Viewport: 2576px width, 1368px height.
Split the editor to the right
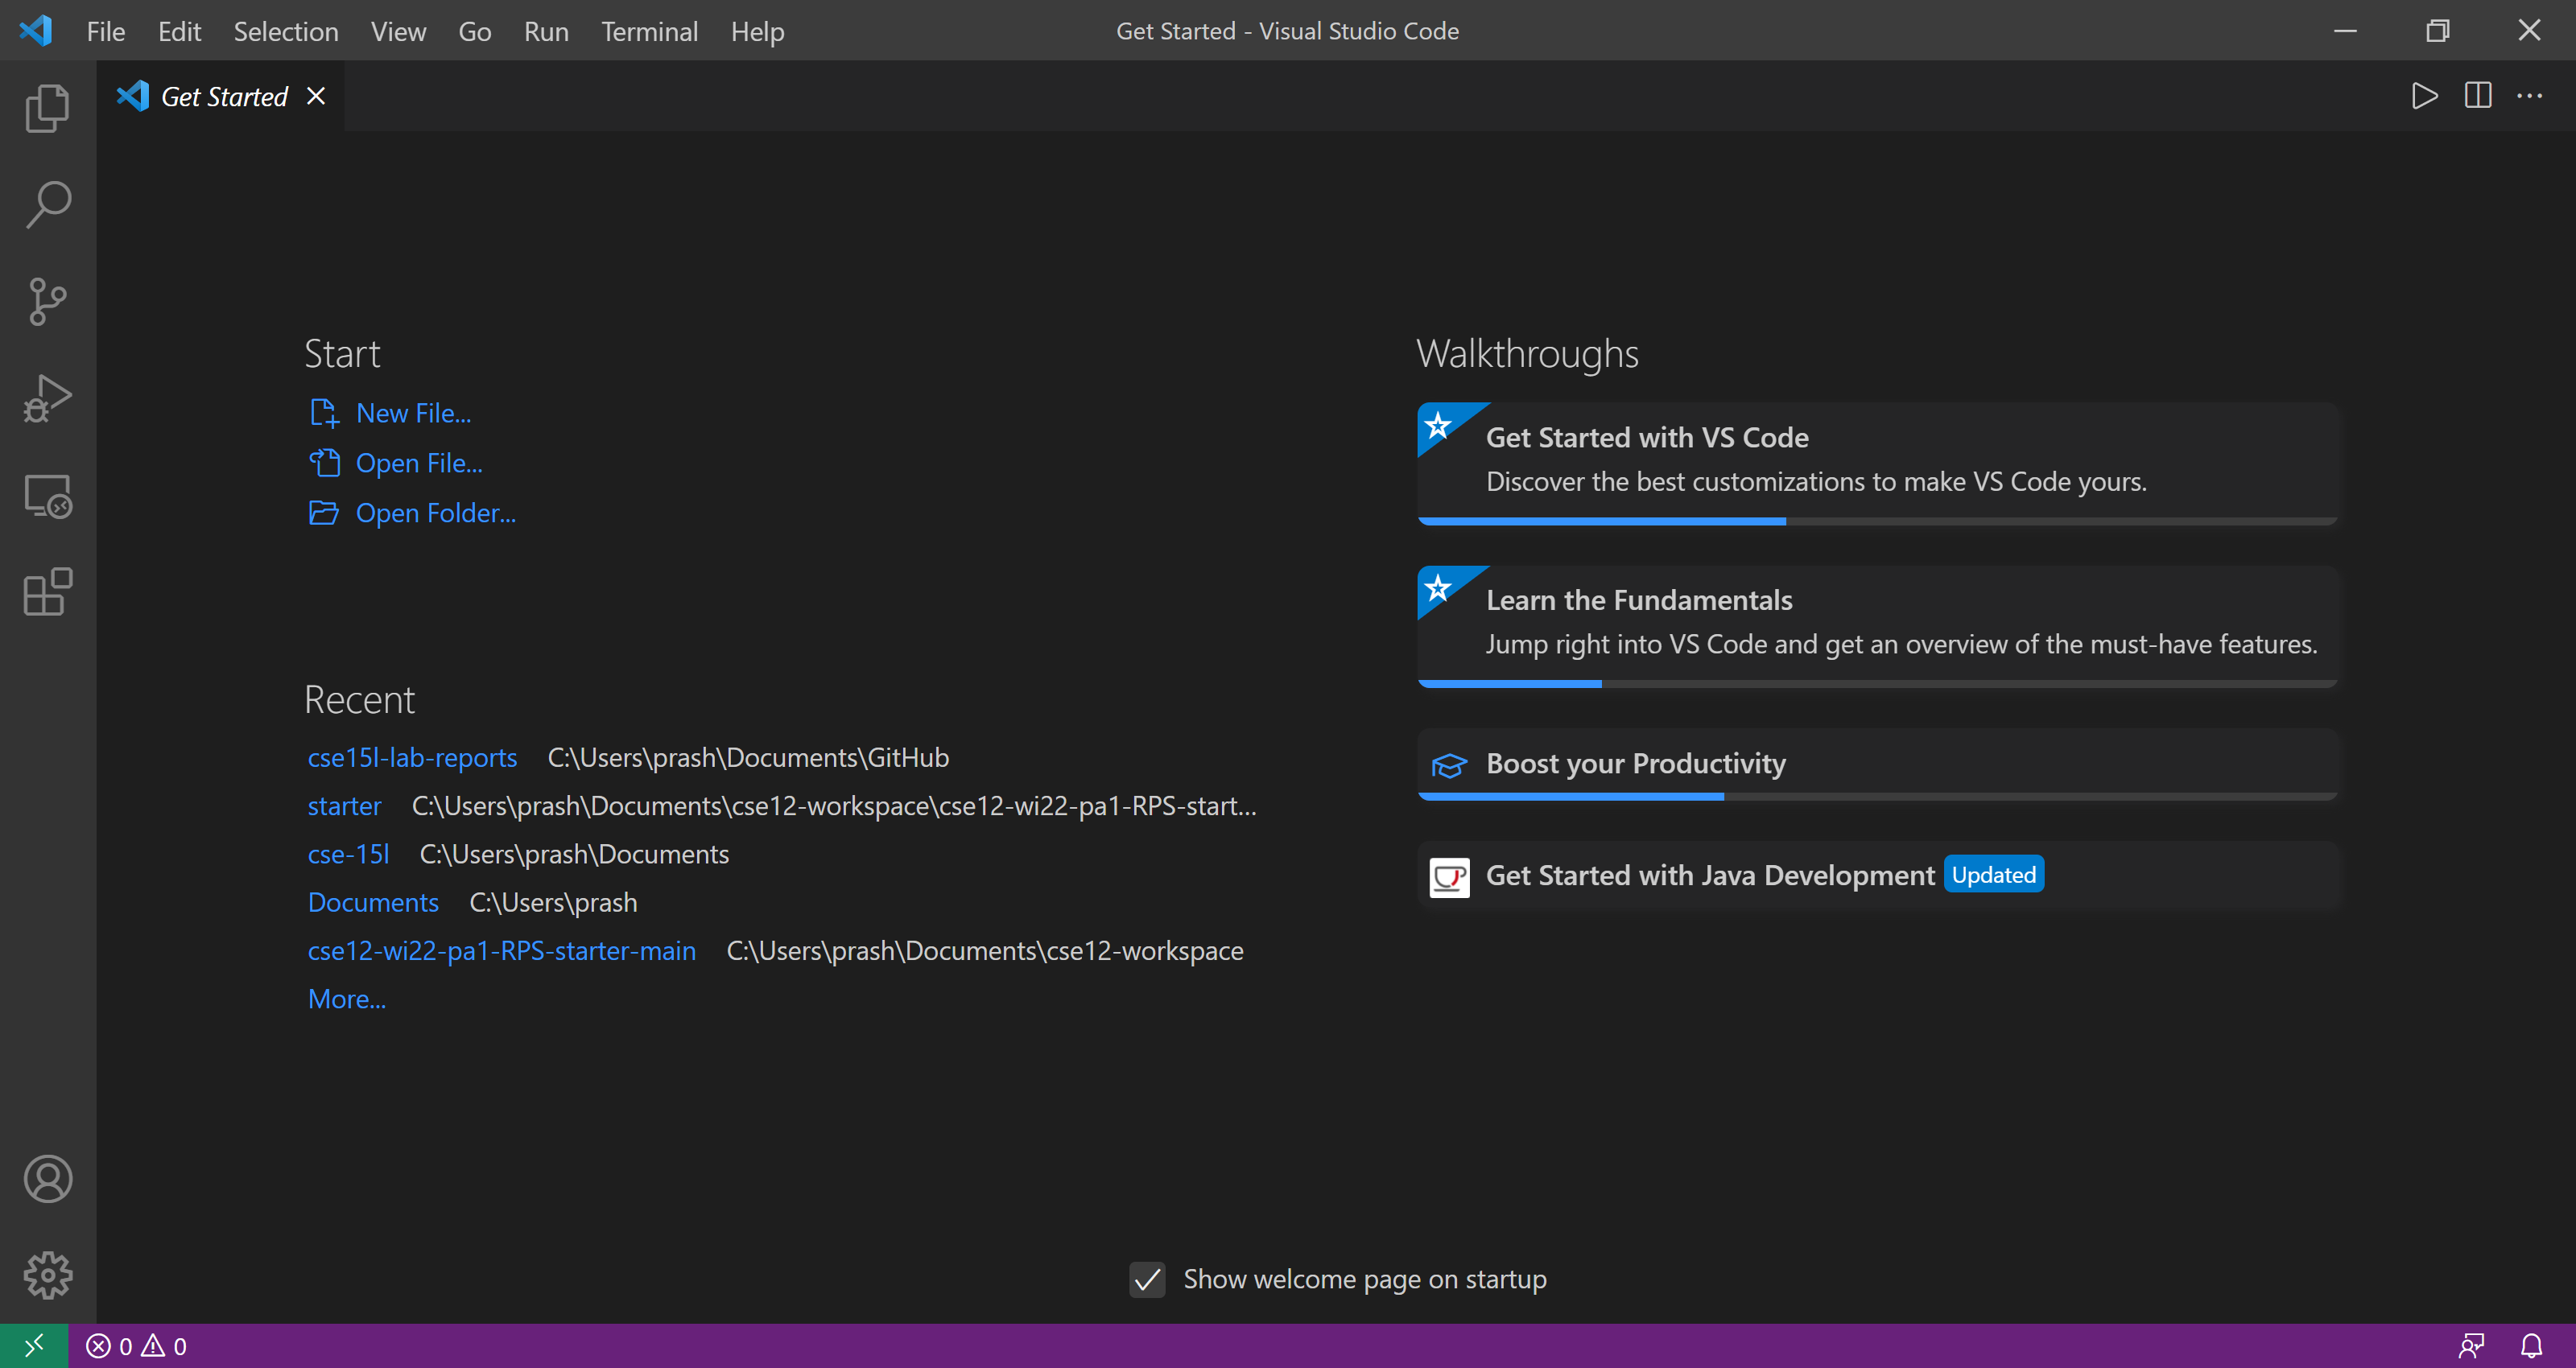(x=2478, y=96)
